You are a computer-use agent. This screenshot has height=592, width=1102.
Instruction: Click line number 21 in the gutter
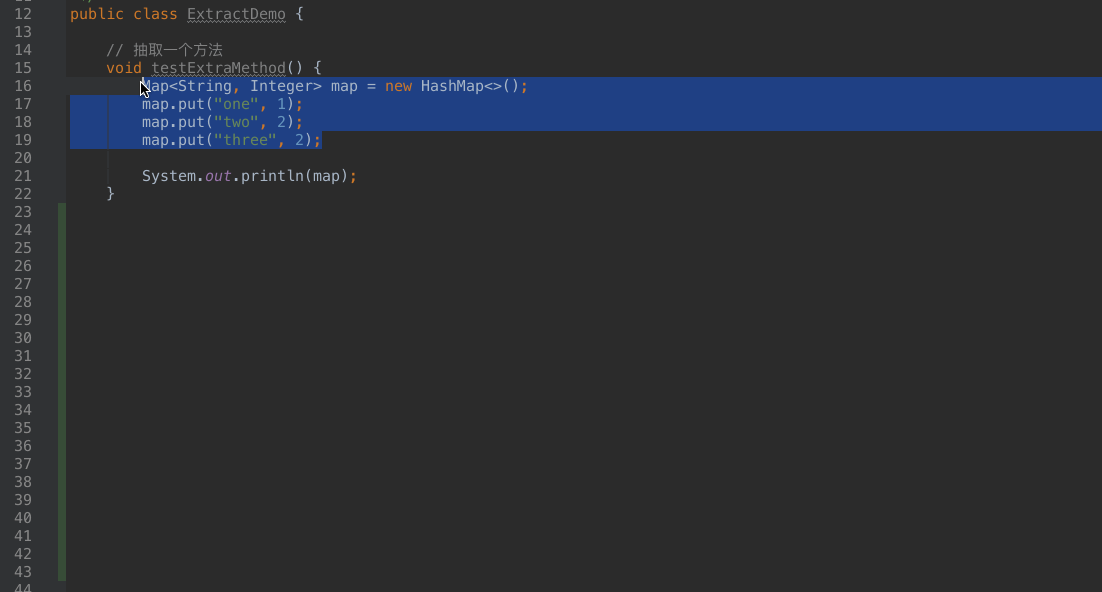click(23, 176)
